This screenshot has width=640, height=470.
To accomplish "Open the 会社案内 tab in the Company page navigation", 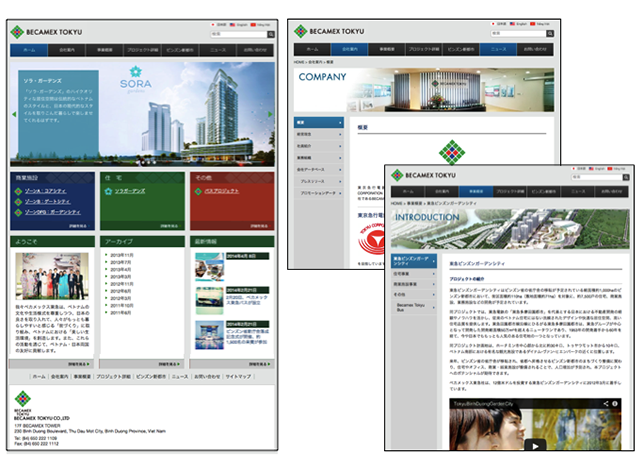I will tap(349, 49).
